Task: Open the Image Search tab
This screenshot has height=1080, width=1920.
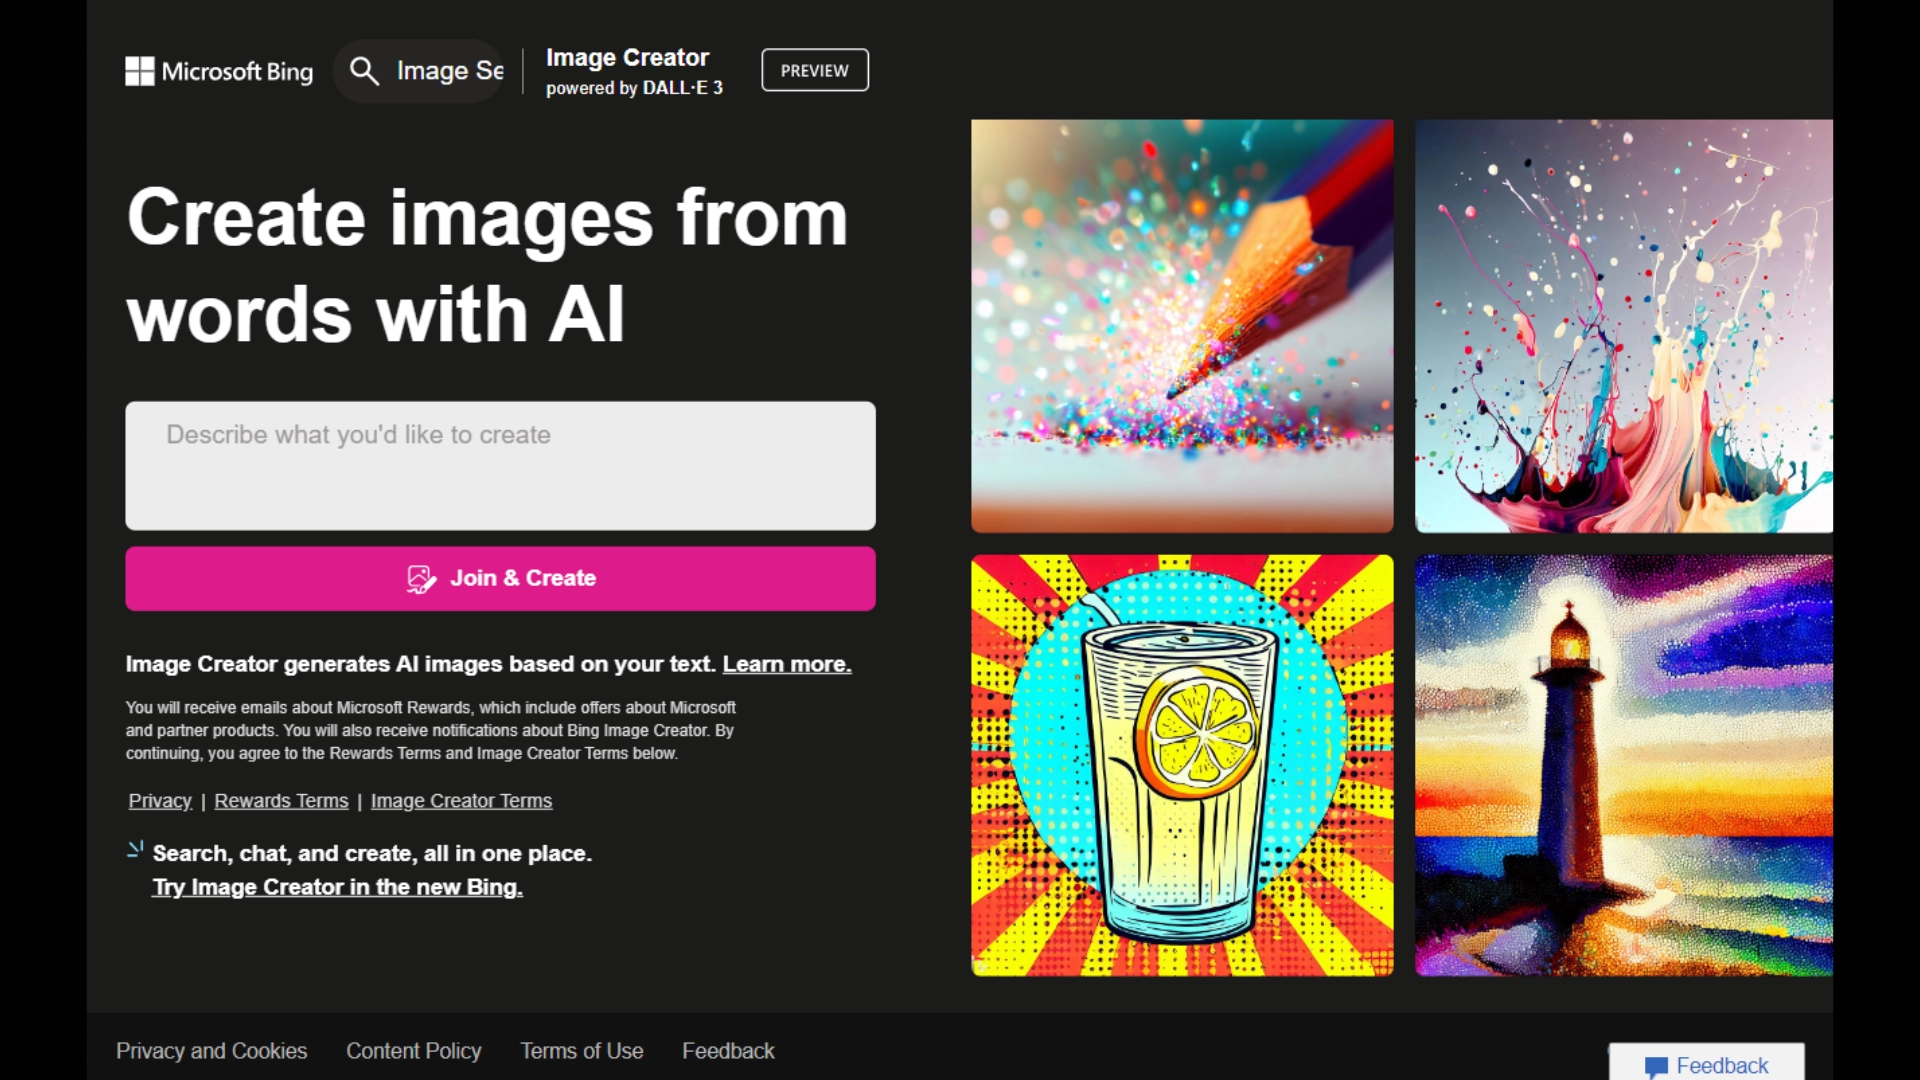Action: pos(449,71)
